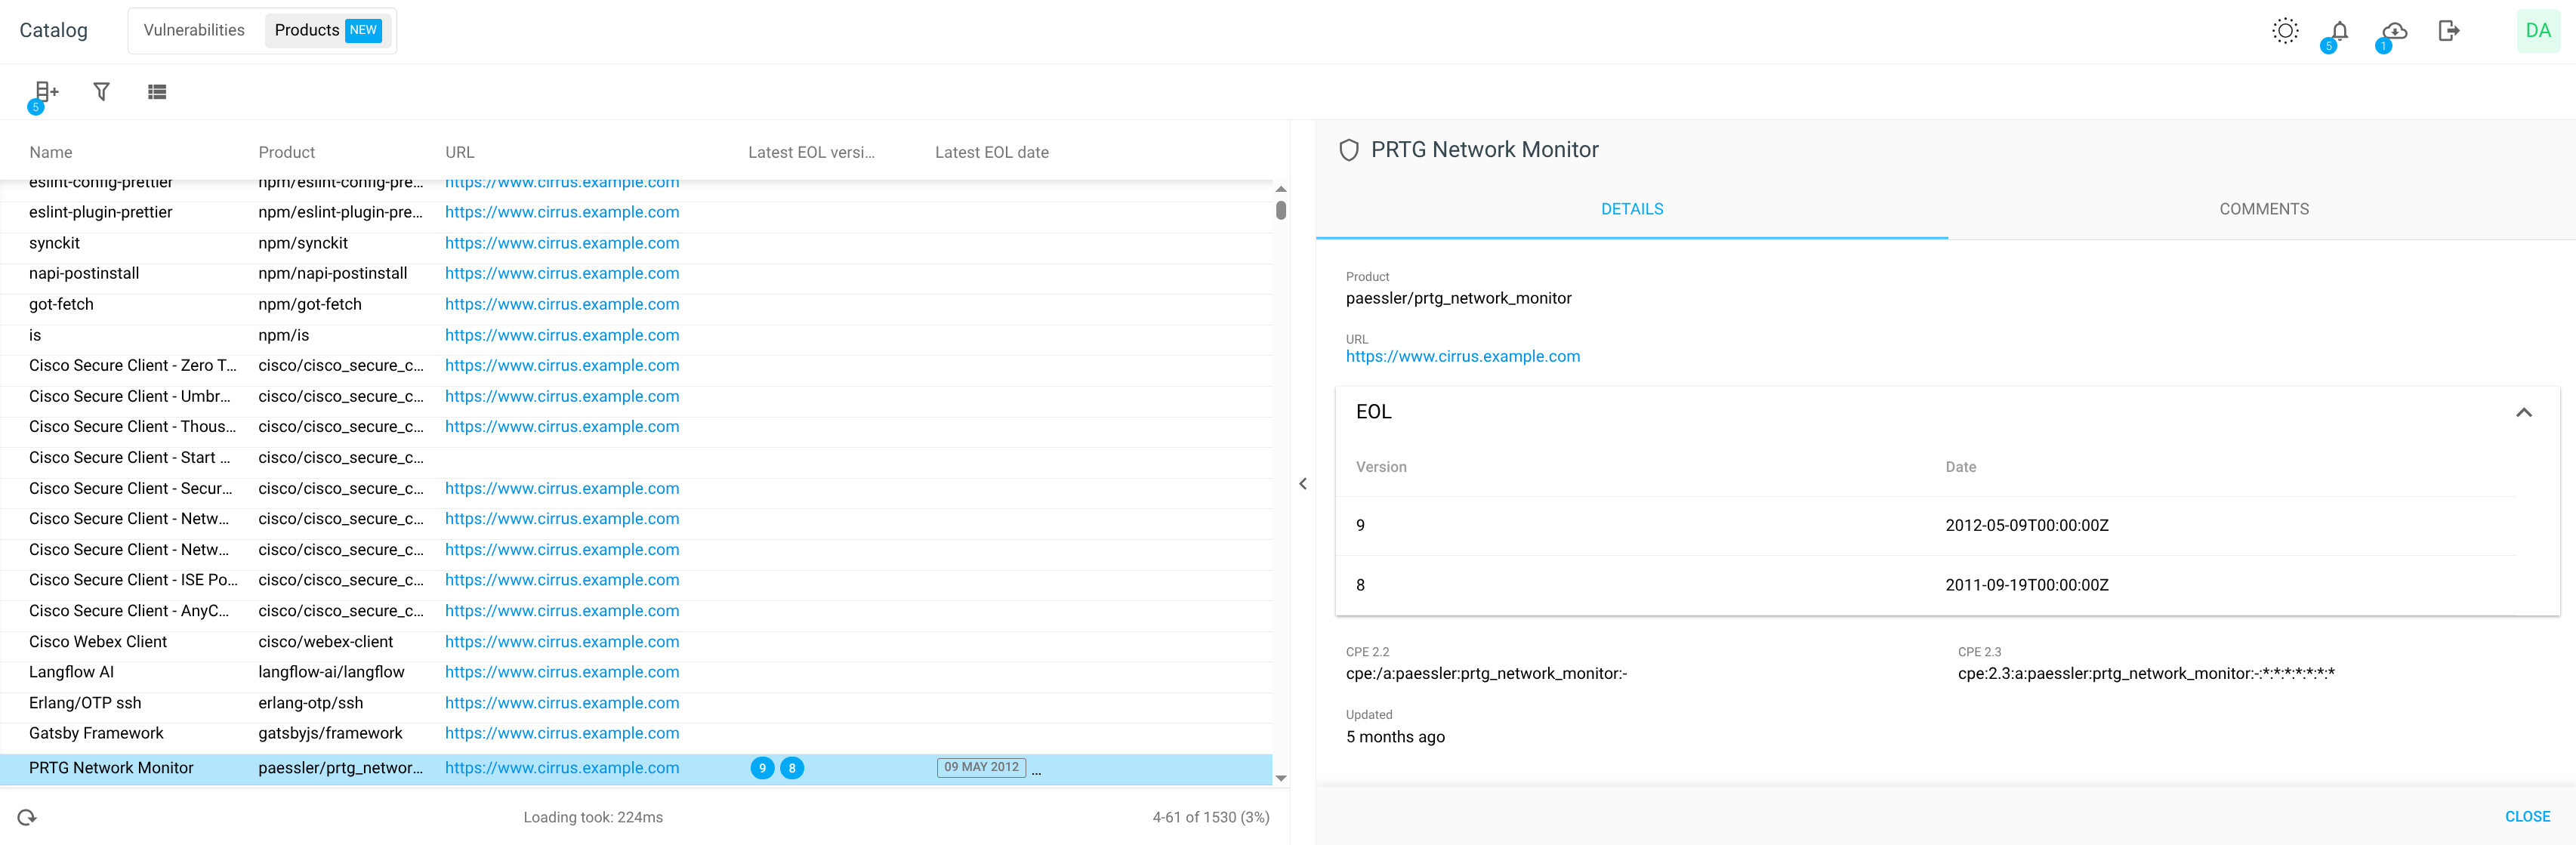
Task: Click the shield icon next to PRTG Network Monitor
Action: tap(1348, 150)
